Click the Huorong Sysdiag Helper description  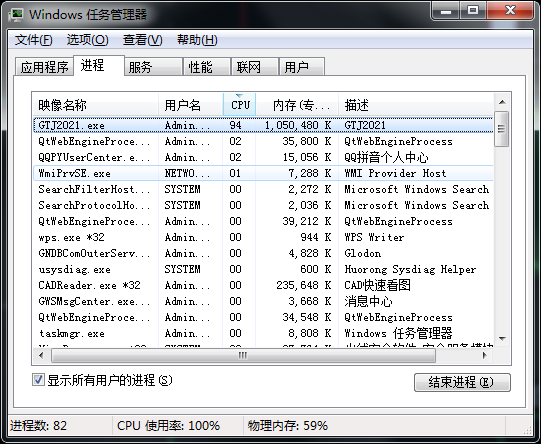pyautogui.click(x=410, y=269)
